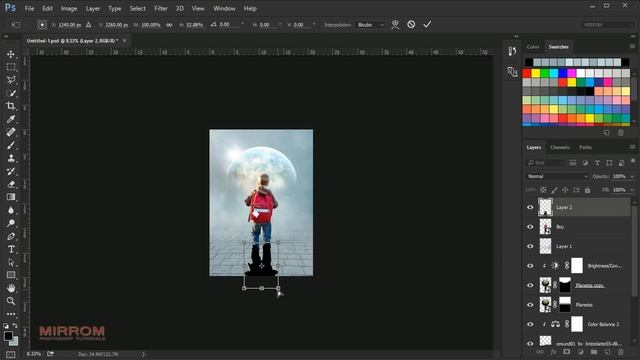The width and height of the screenshot is (640, 360).
Task: Cancel the transform in the options bar
Action: pyautogui.click(x=411, y=24)
